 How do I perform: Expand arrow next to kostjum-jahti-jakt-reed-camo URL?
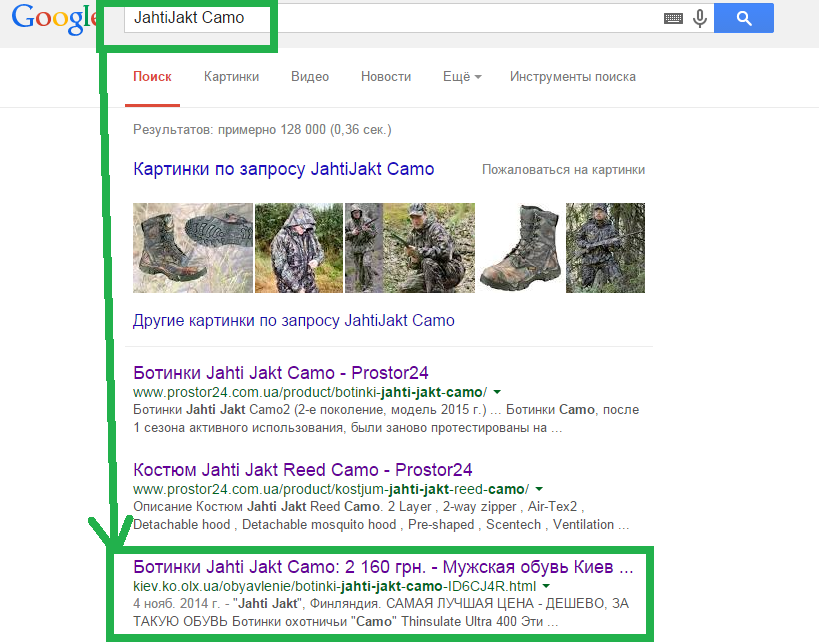point(537,490)
